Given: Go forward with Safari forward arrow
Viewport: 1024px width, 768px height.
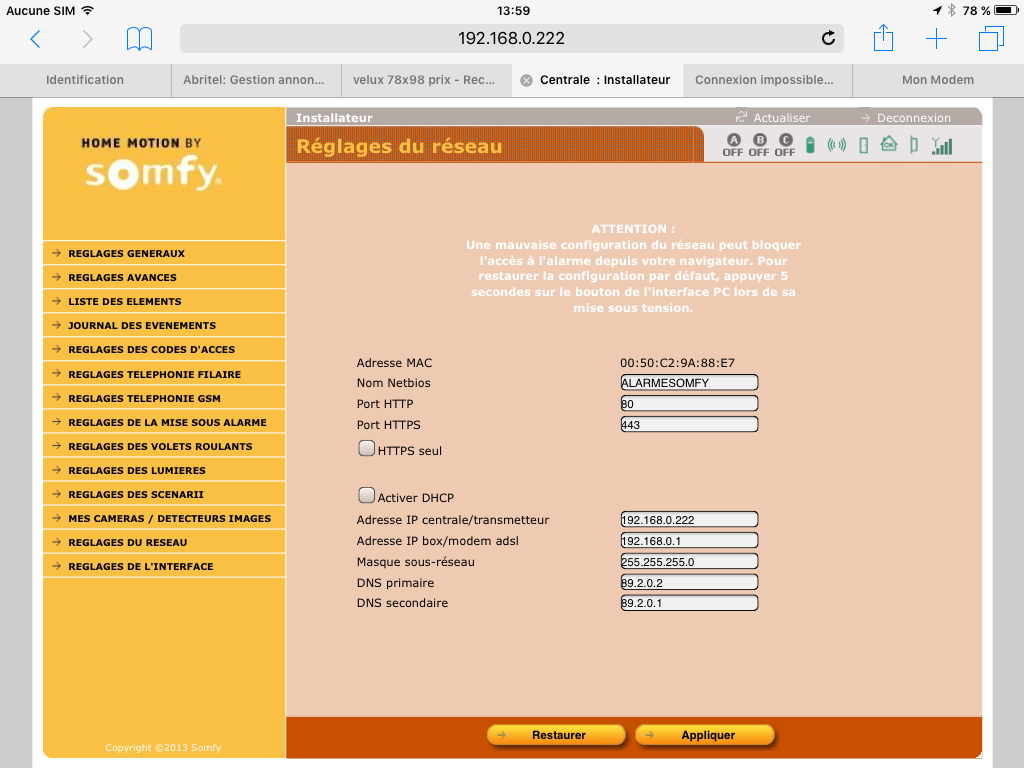Looking at the screenshot, I should pyautogui.click(x=88, y=39).
